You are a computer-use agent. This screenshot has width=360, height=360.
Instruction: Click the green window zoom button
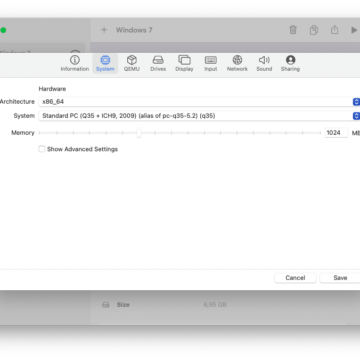click(3, 30)
